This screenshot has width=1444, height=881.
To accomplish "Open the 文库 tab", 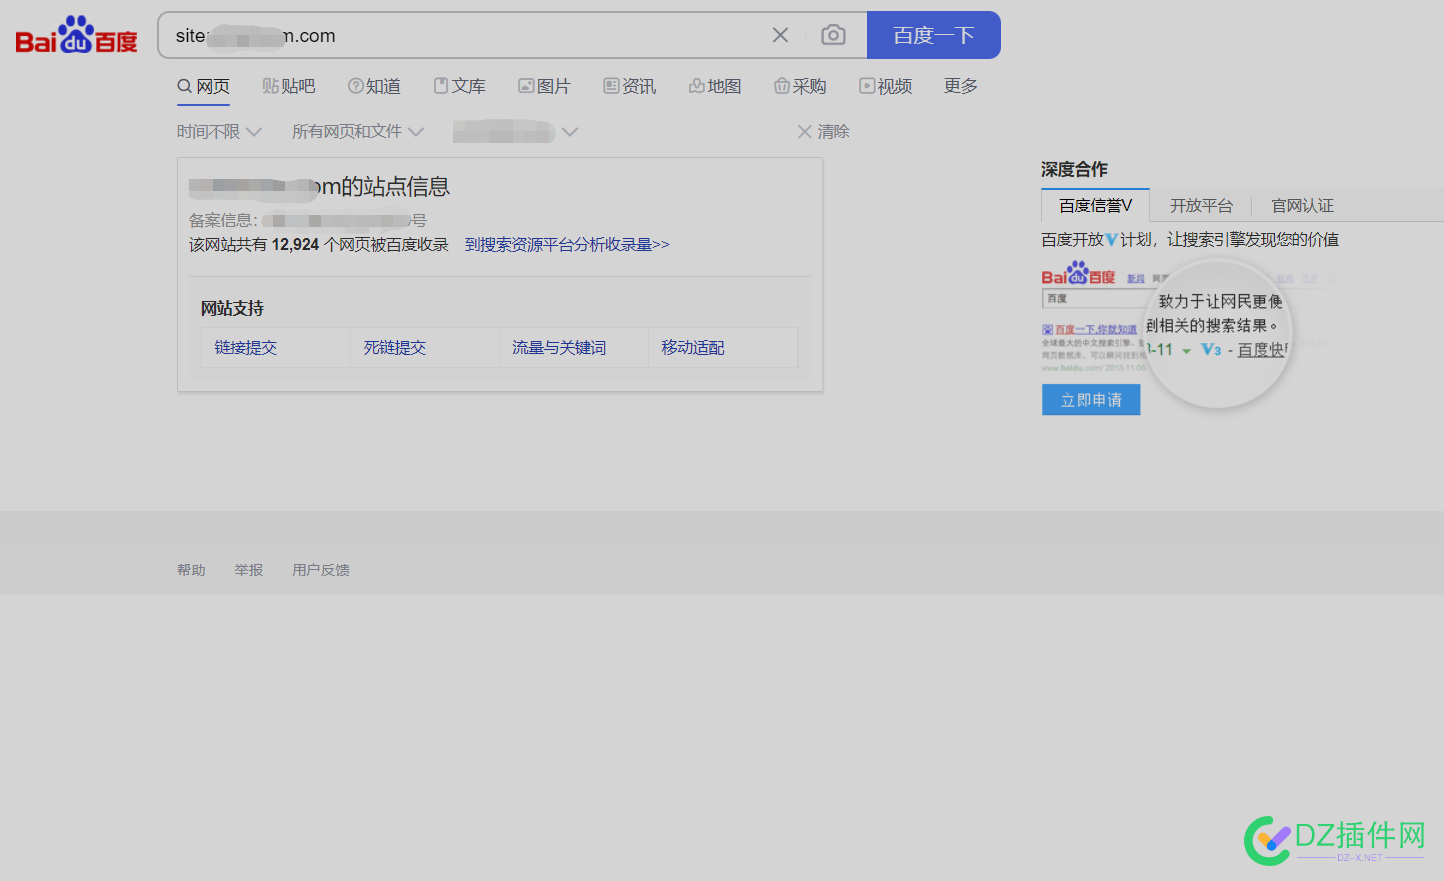I will (460, 86).
